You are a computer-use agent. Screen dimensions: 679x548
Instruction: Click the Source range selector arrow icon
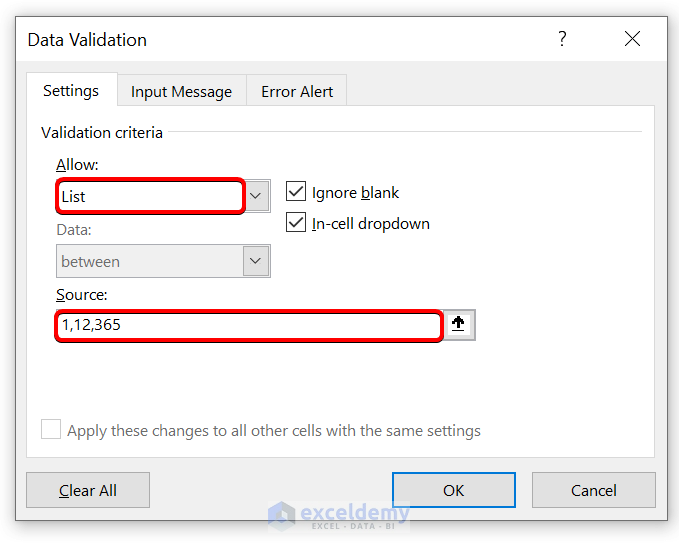pyautogui.click(x=459, y=325)
